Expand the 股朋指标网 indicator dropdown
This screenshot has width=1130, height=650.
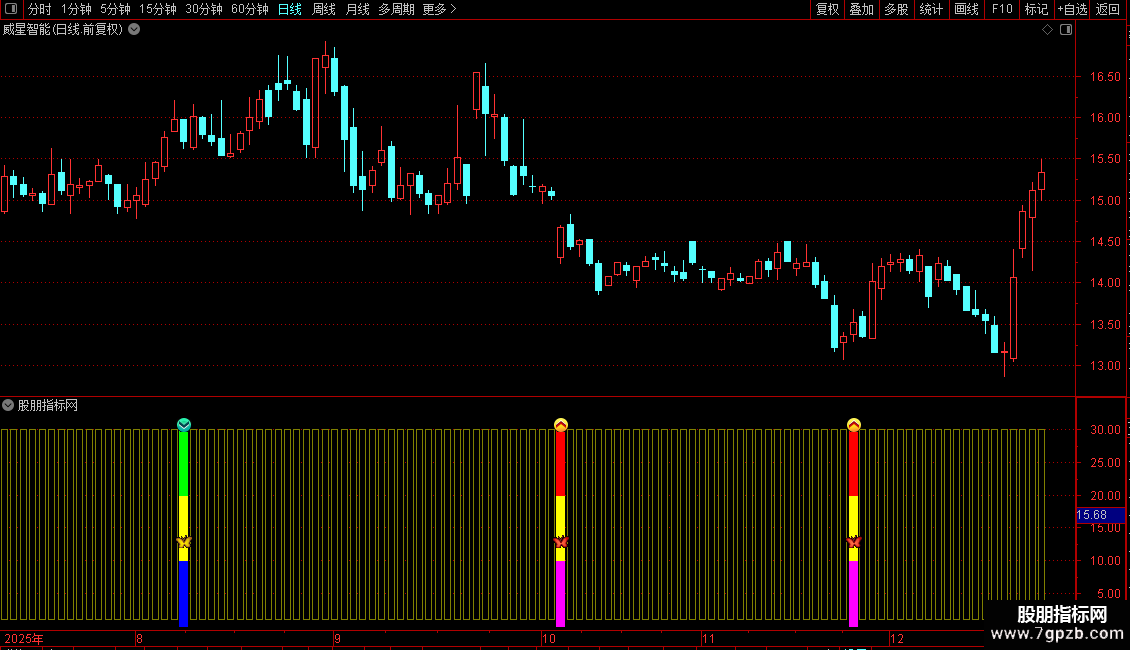(x=8, y=405)
